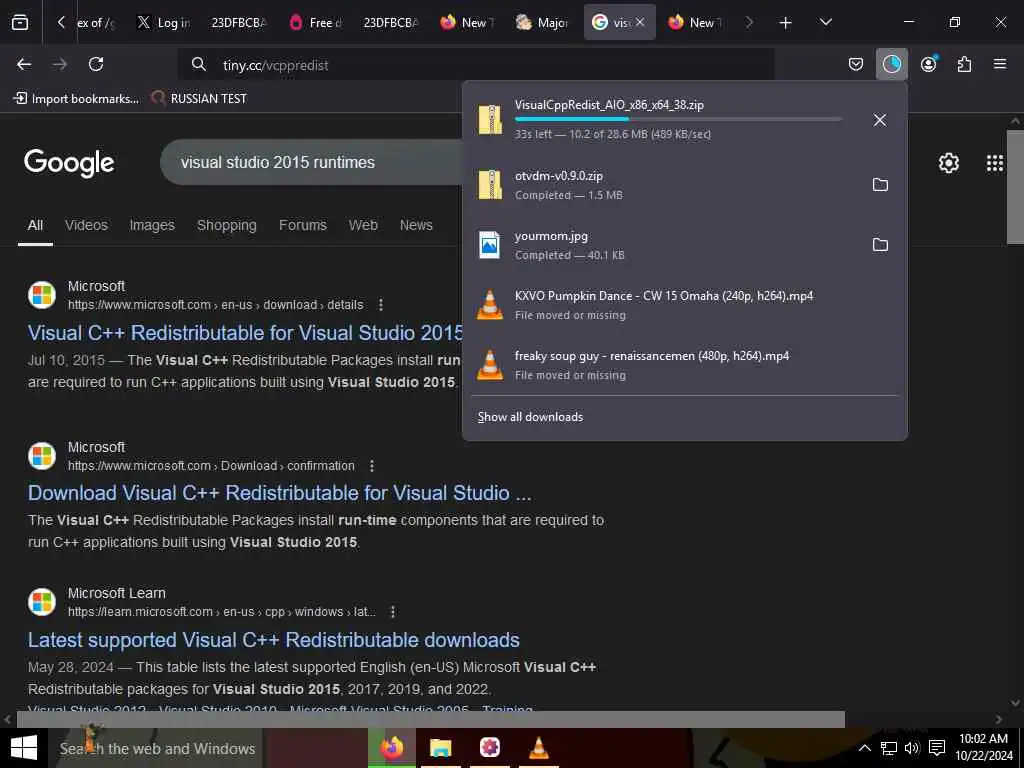Open the list all tabs dropdown
The image size is (1024, 768).
[x=825, y=23]
